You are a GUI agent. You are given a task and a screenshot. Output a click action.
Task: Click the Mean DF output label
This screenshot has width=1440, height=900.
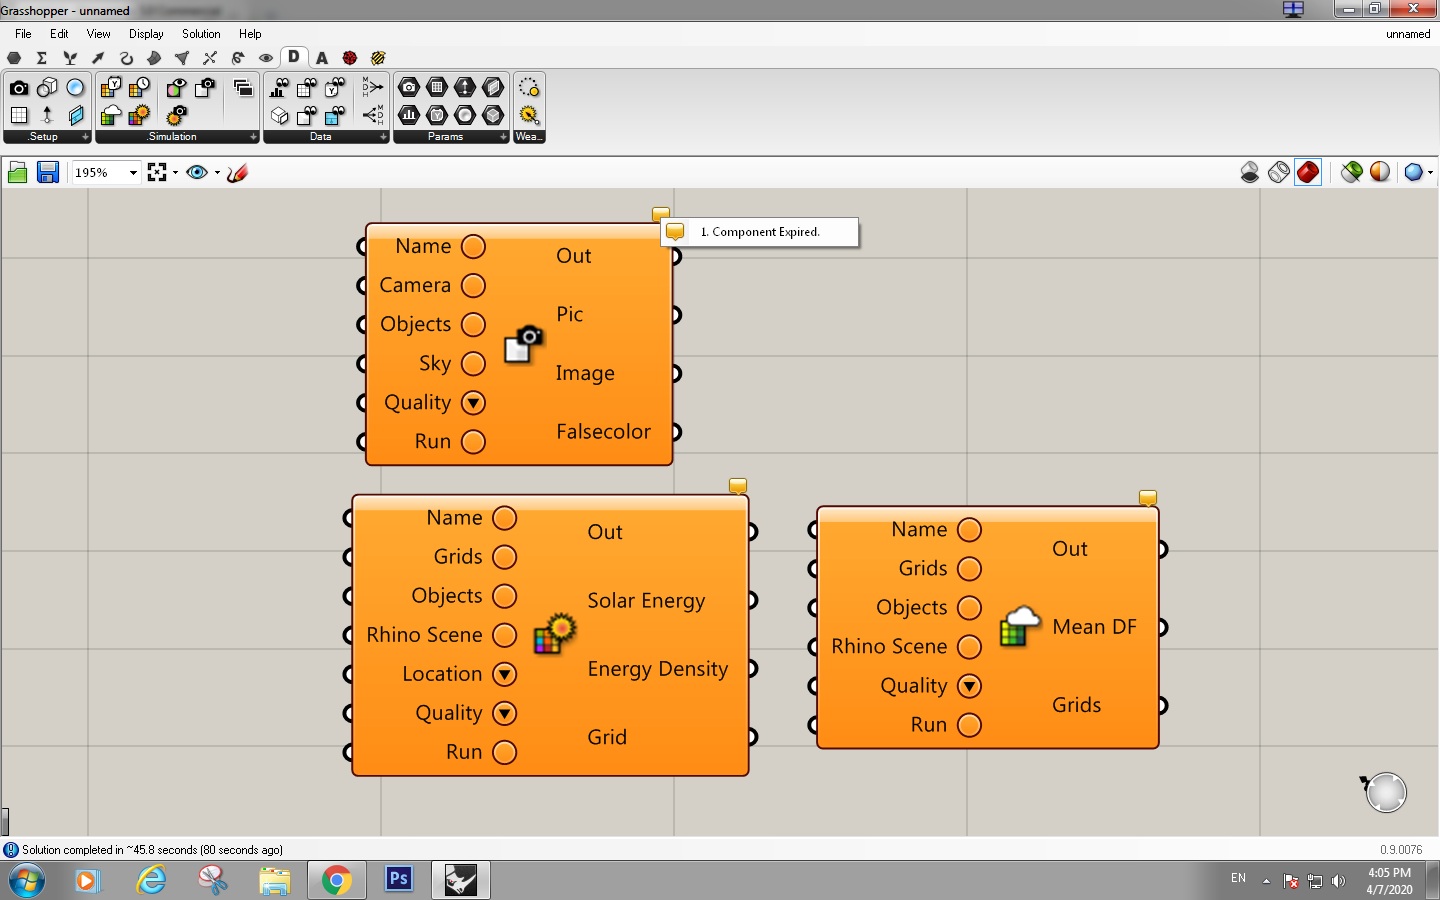point(1094,627)
